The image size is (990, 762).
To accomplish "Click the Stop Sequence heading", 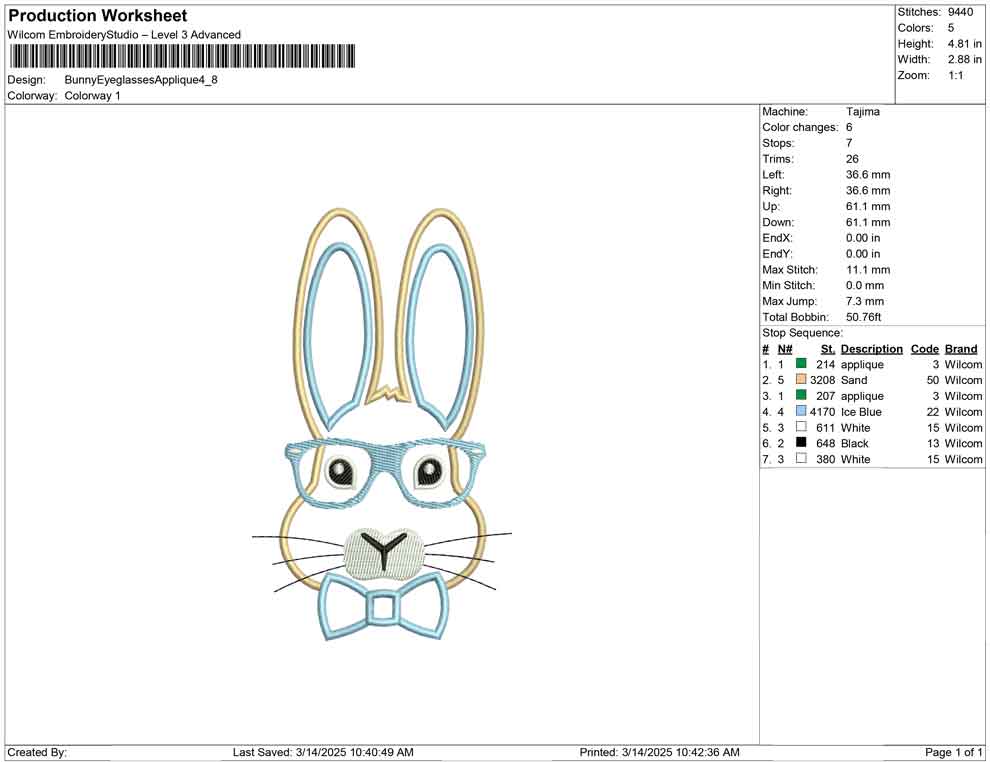I will coord(802,333).
